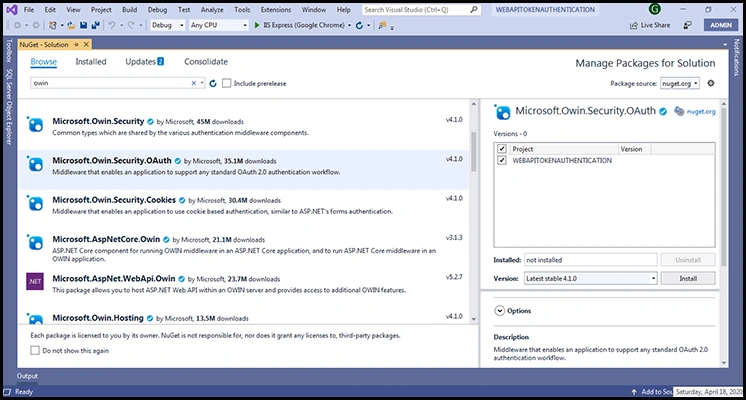Open the New Project dropdown arrow
The height and width of the screenshot is (400, 746).
pos(61,26)
